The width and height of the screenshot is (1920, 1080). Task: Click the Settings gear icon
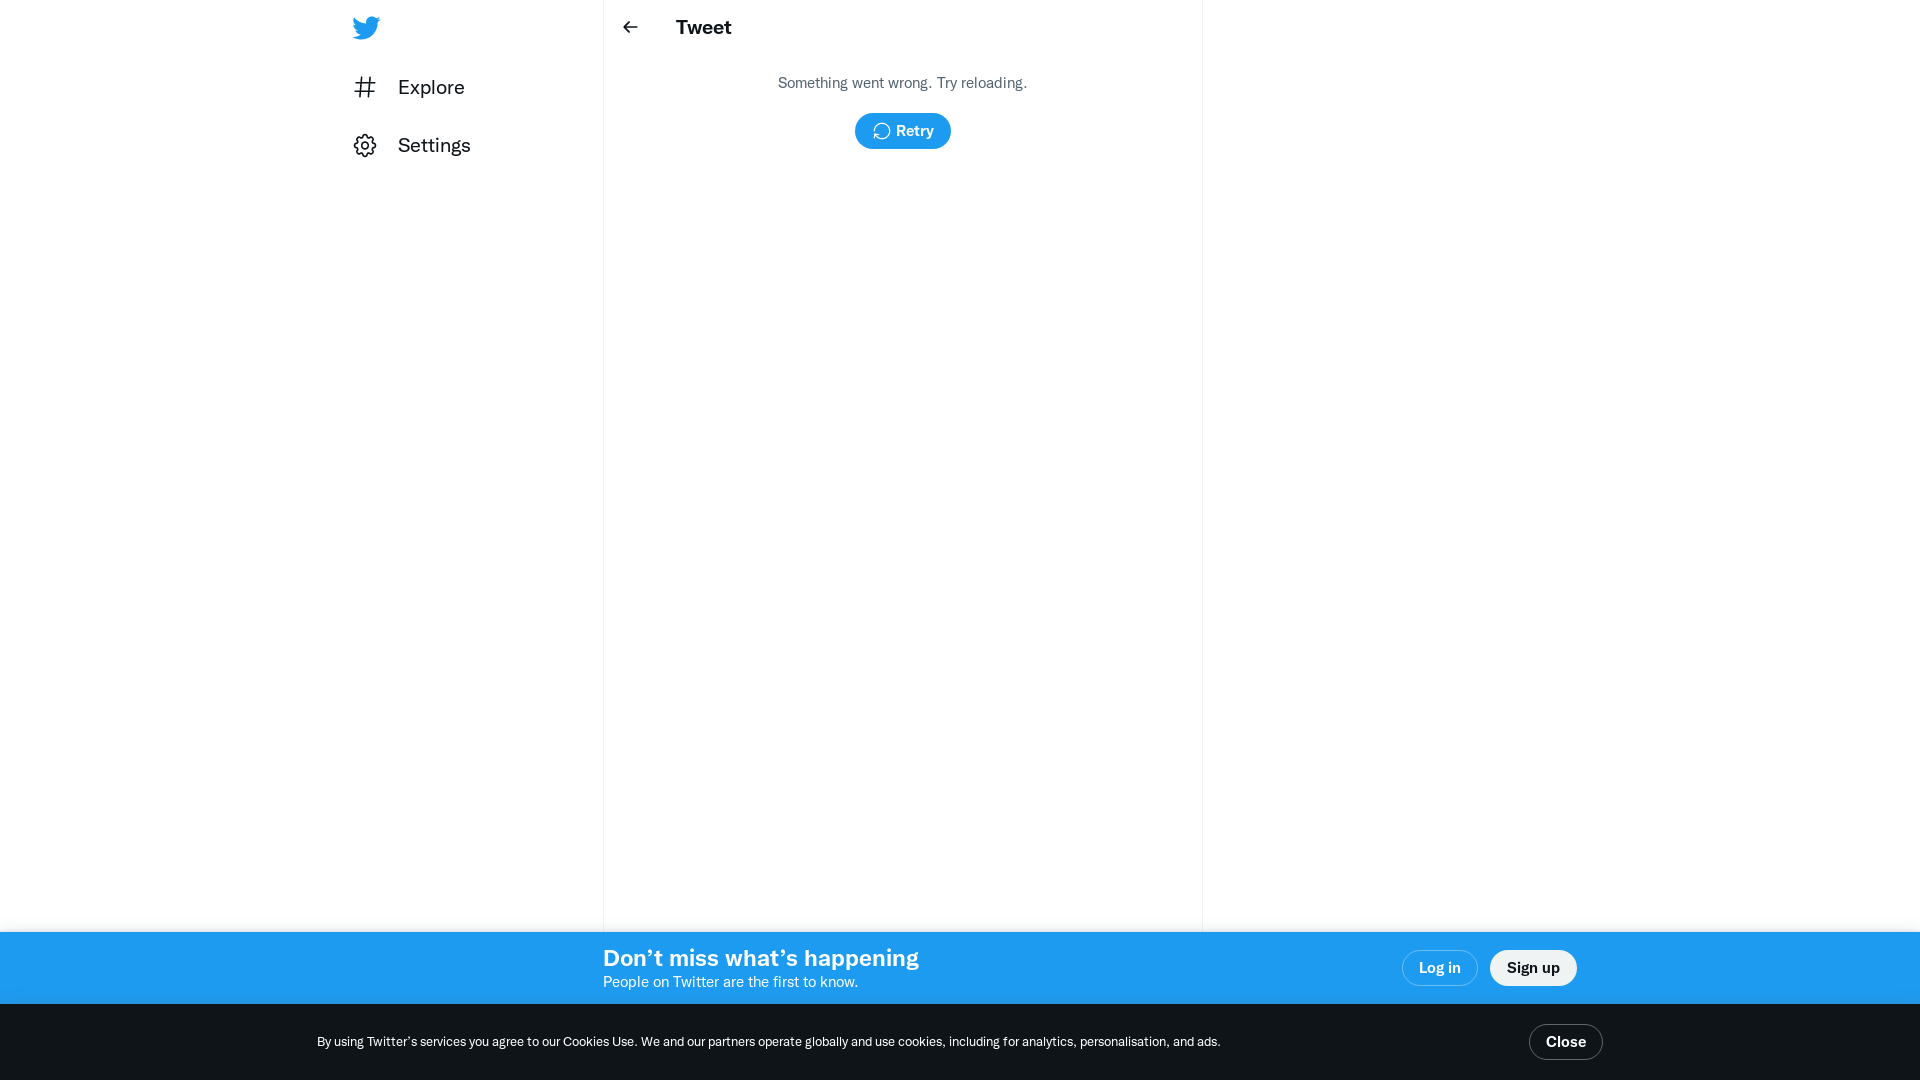[365, 146]
